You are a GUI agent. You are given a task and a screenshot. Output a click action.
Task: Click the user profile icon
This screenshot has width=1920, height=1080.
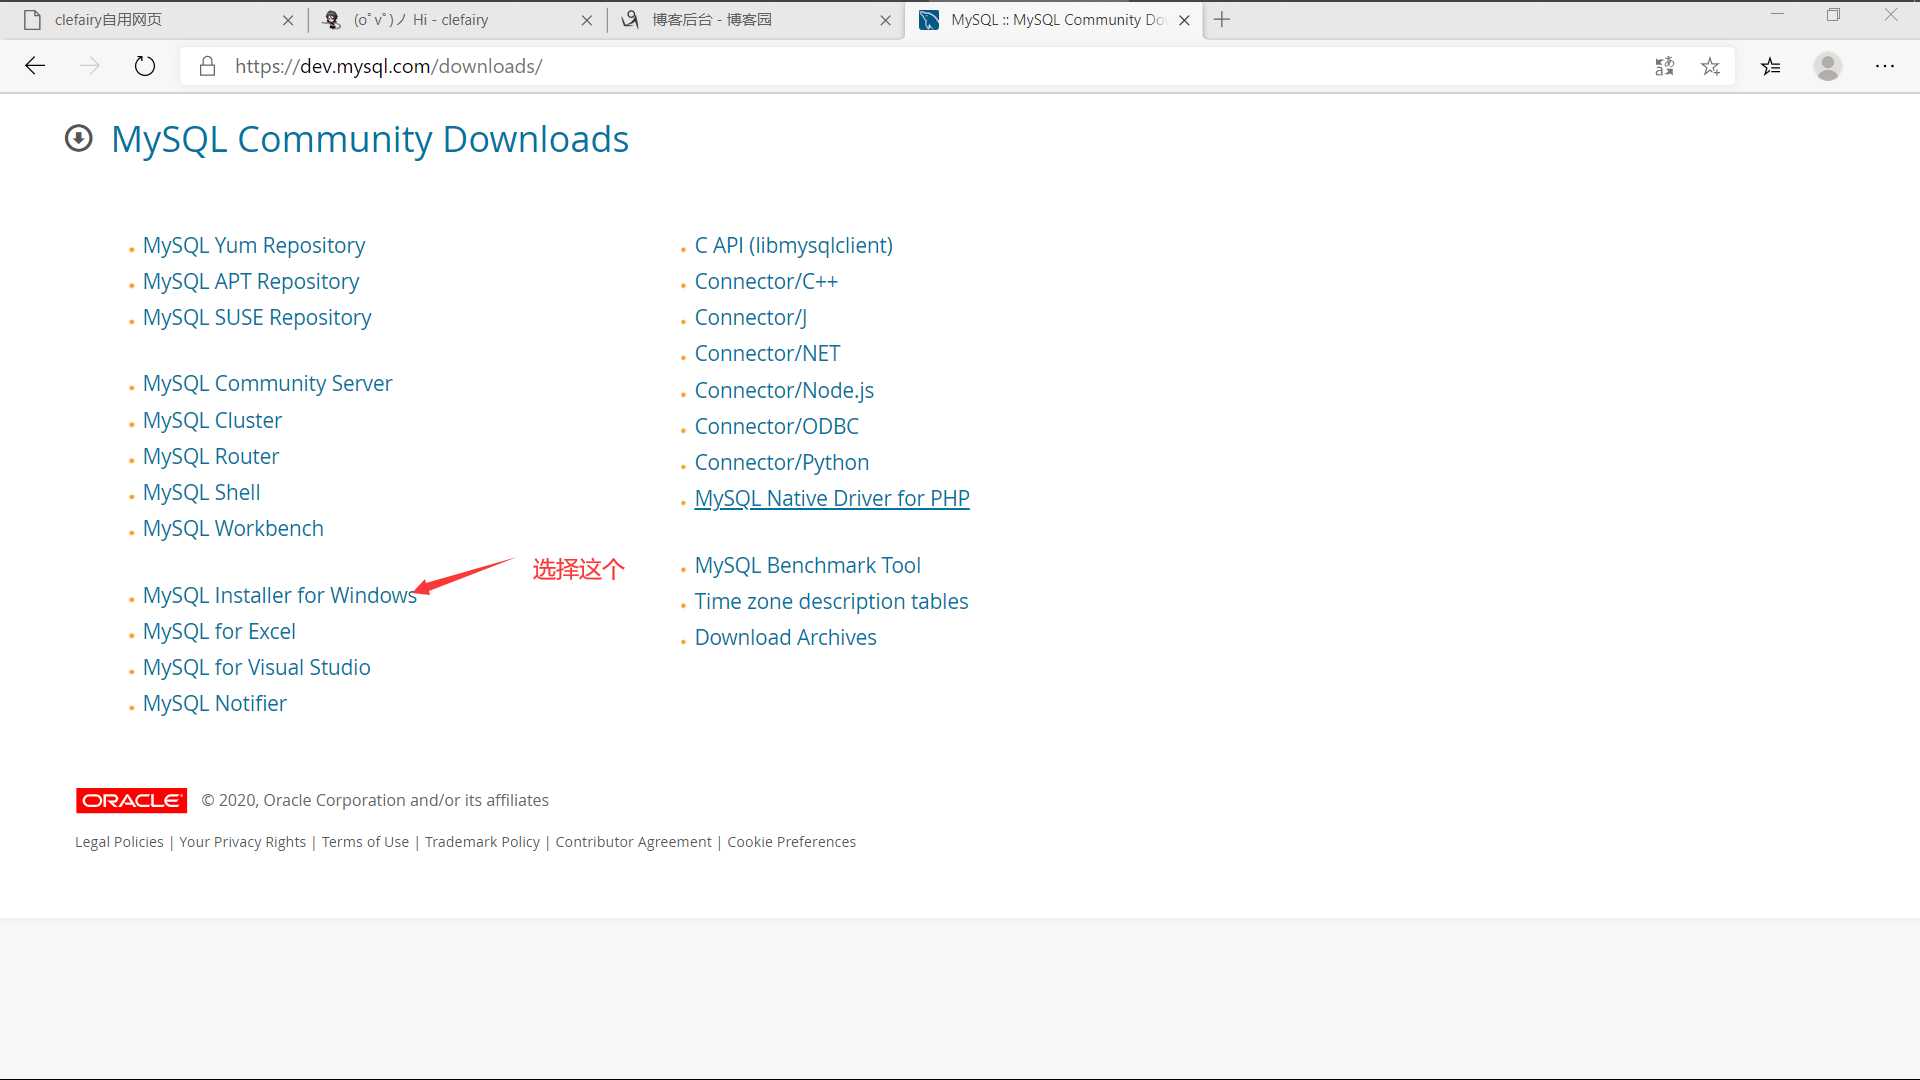tap(1830, 66)
